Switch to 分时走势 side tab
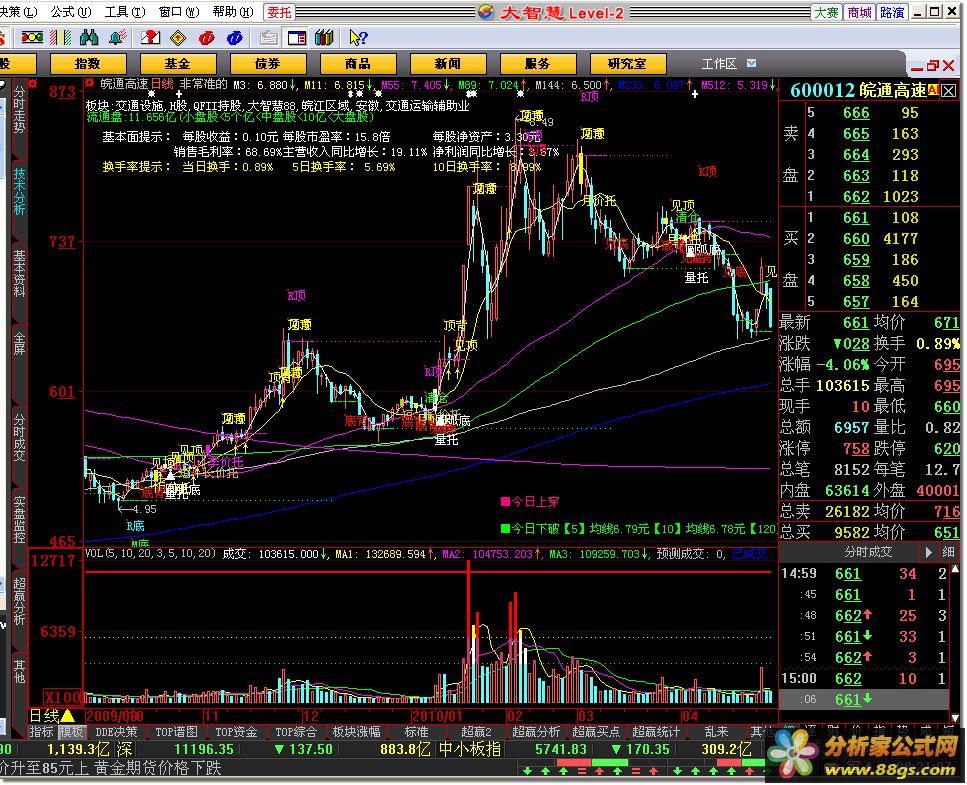The image size is (967, 785). 19,110
